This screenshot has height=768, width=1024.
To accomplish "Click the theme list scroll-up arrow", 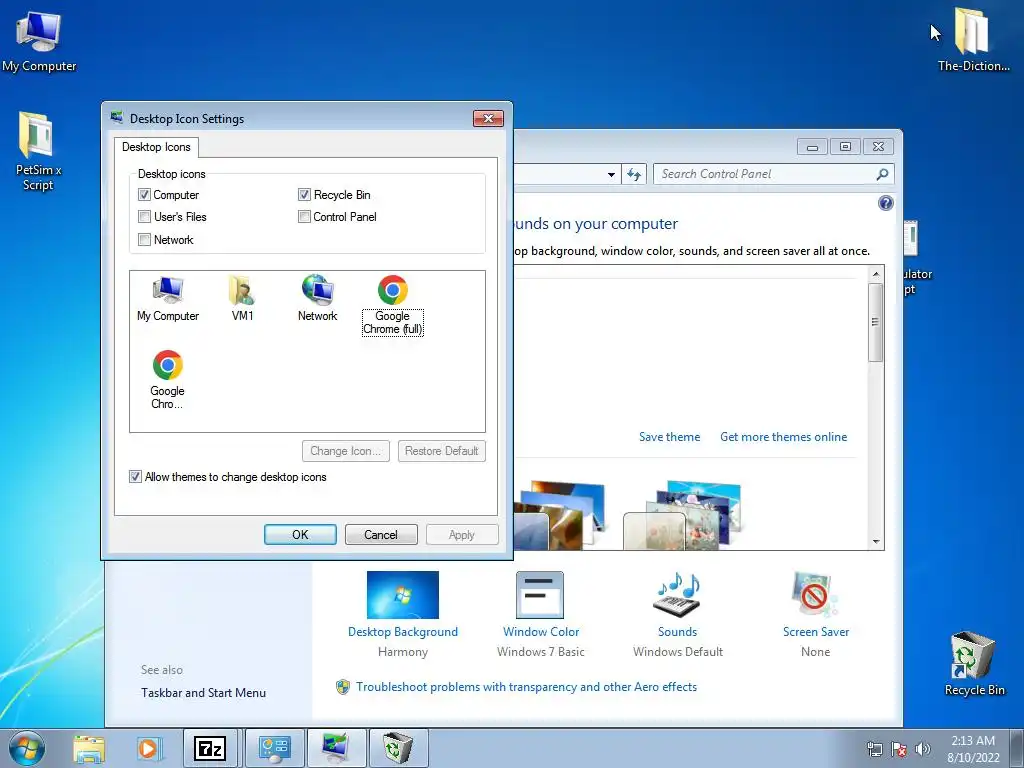I will click(876, 273).
